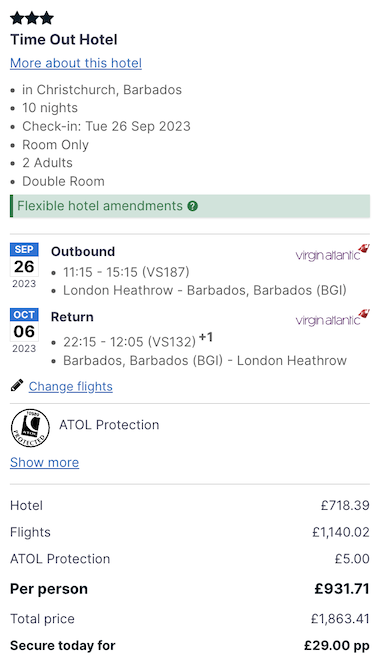Click the ATOL Protection text label
Viewport: 383px width, 668px height.
pos(109,425)
